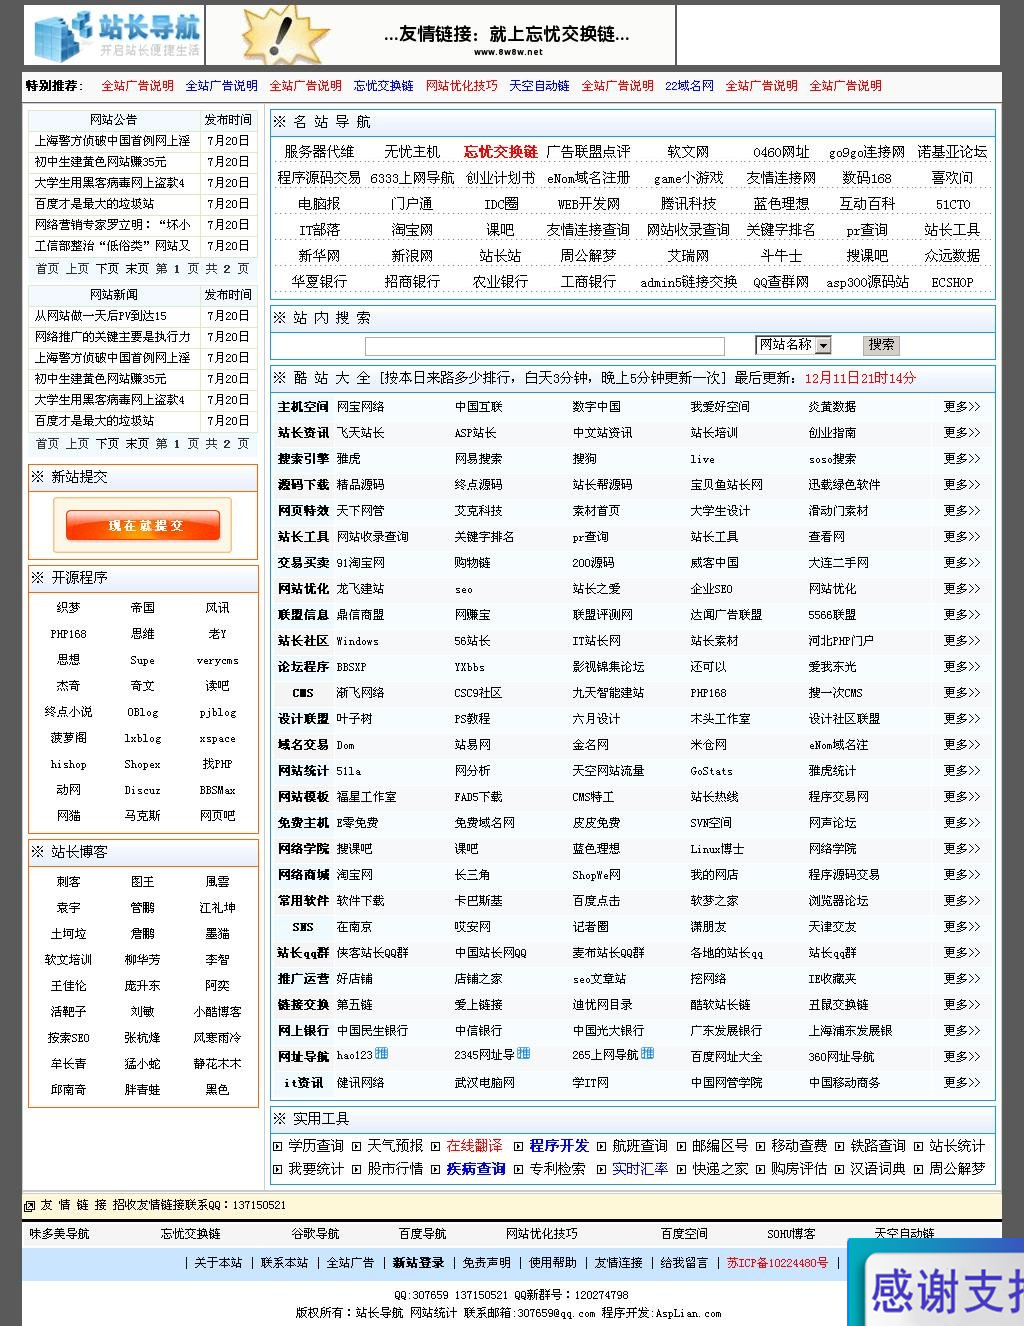Click the icon next to hao123

[382, 1053]
